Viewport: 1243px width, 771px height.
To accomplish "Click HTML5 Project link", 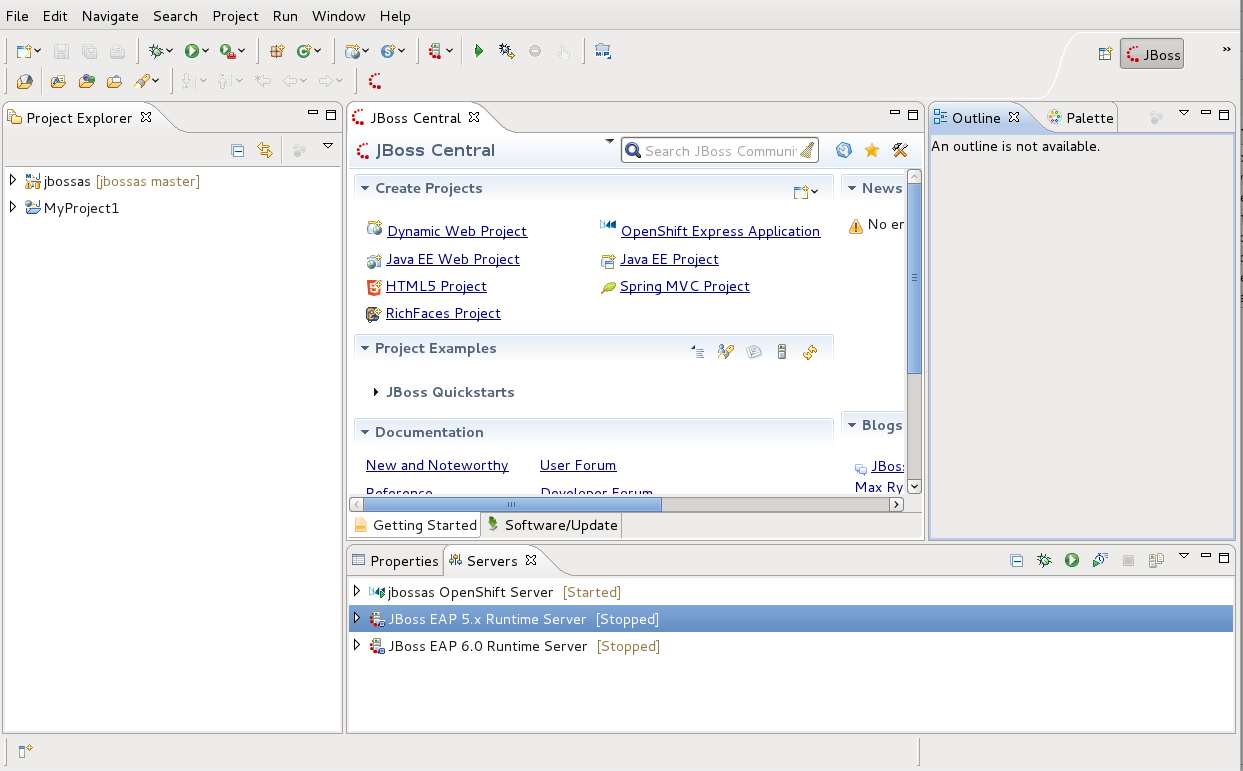I will 436,286.
